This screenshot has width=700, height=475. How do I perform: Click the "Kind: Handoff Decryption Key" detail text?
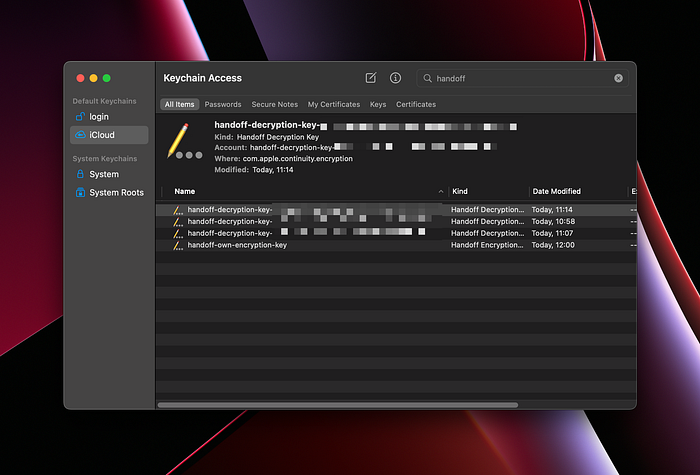click(267, 137)
